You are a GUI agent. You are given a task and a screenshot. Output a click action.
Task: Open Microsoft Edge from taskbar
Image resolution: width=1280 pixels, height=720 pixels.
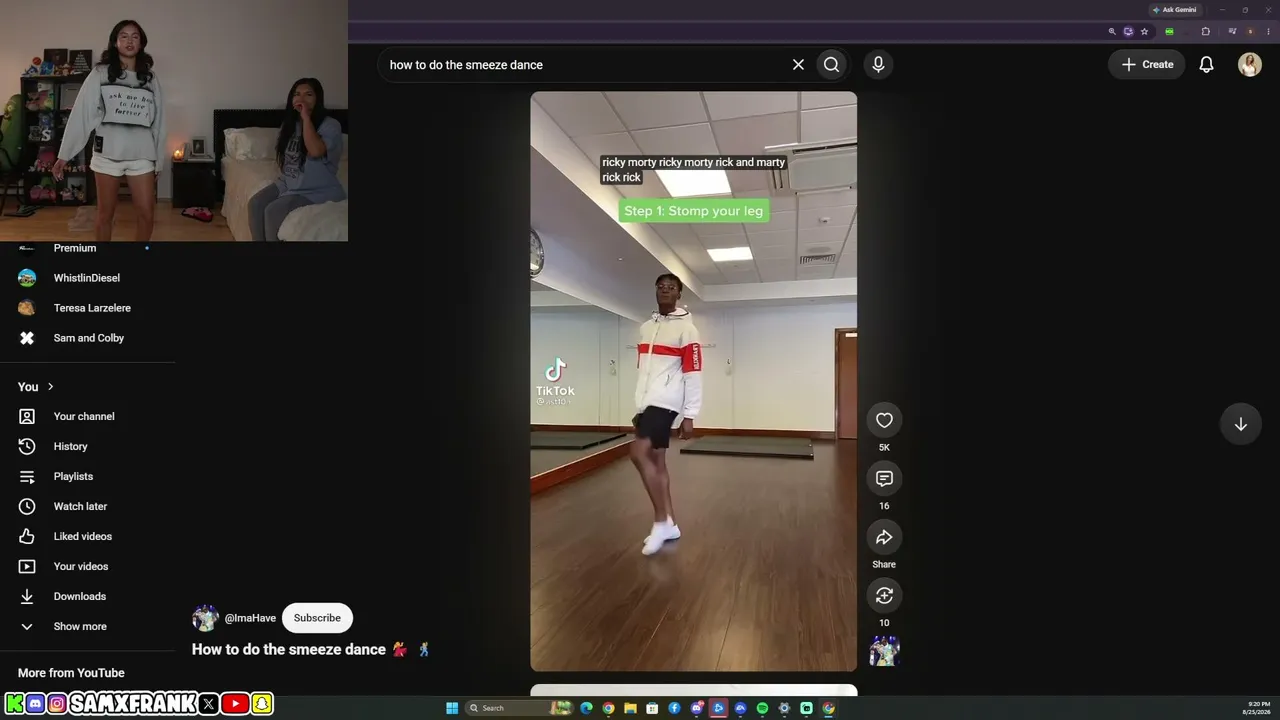click(x=586, y=708)
